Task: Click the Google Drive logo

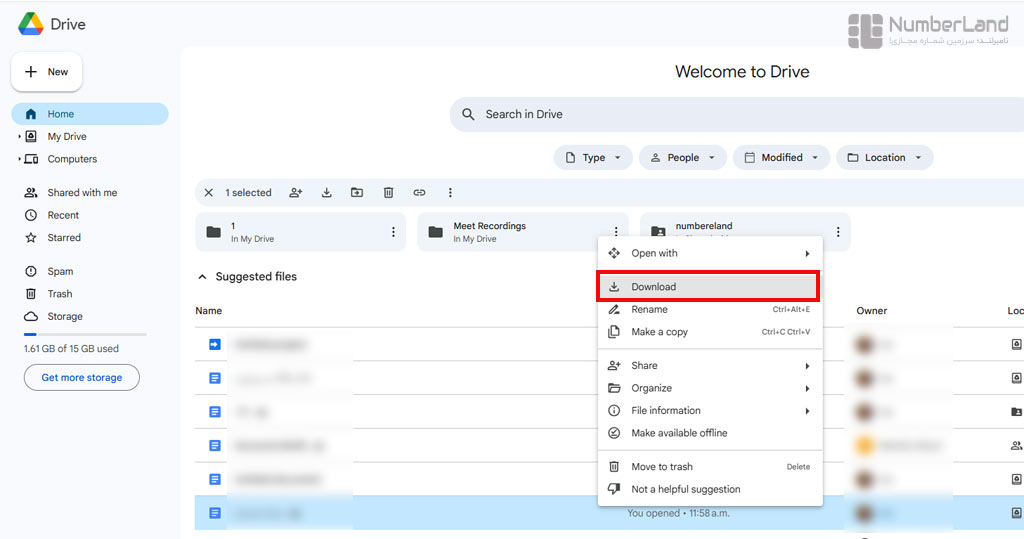Action: point(31,24)
